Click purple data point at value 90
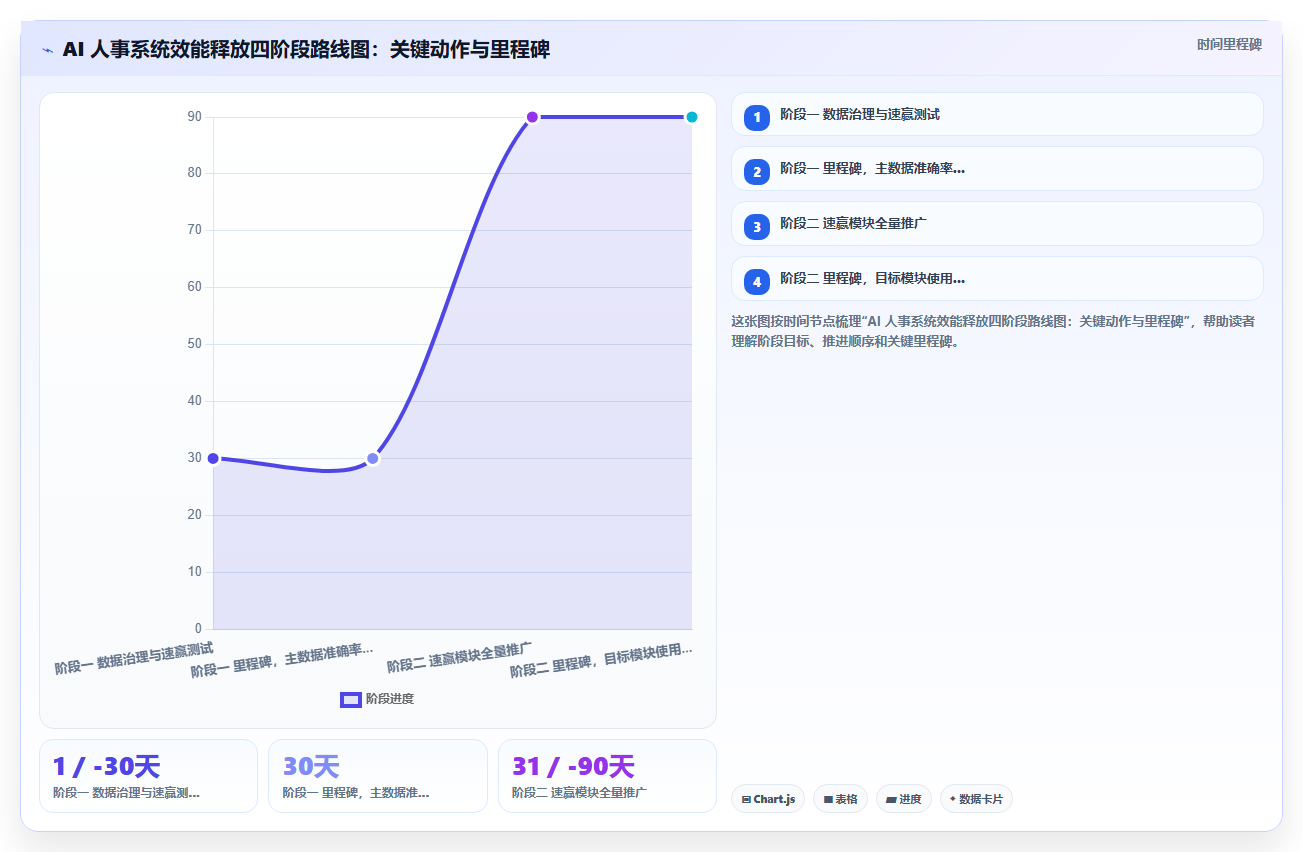1303x852 pixels. [x=532, y=117]
